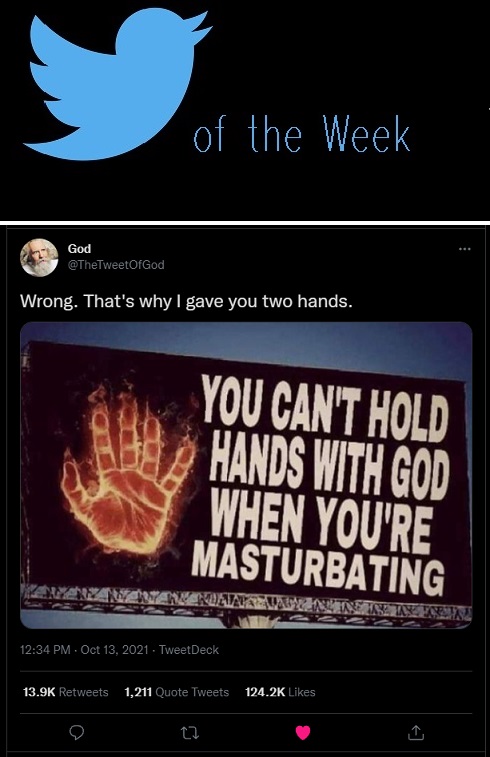This screenshot has height=757, width=490.
Task: Click the 'of the Week' header text
Action: coord(302,134)
